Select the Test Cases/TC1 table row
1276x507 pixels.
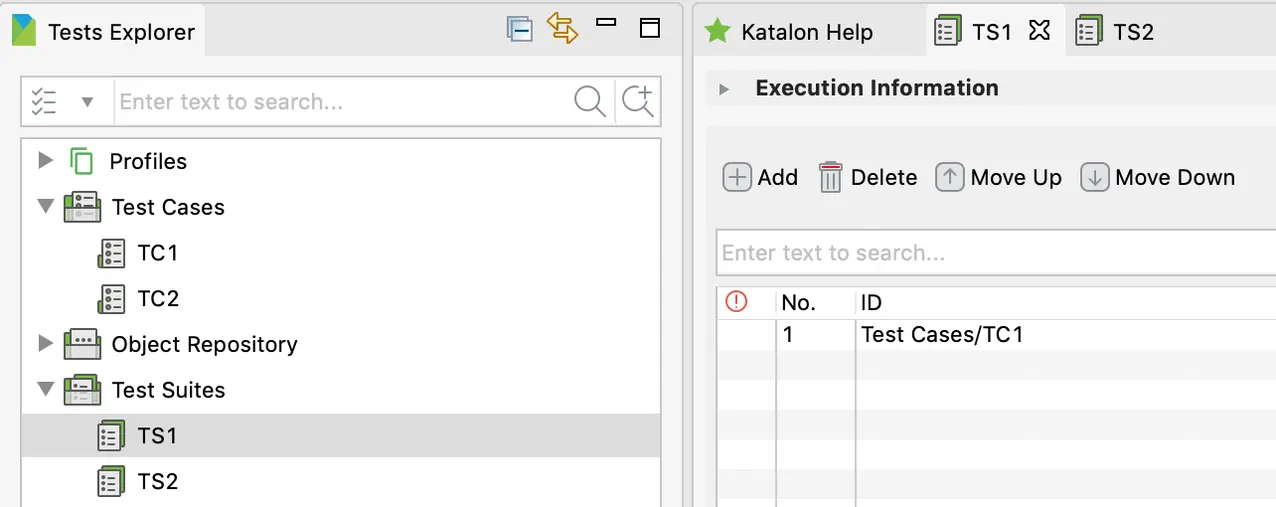click(x=942, y=335)
